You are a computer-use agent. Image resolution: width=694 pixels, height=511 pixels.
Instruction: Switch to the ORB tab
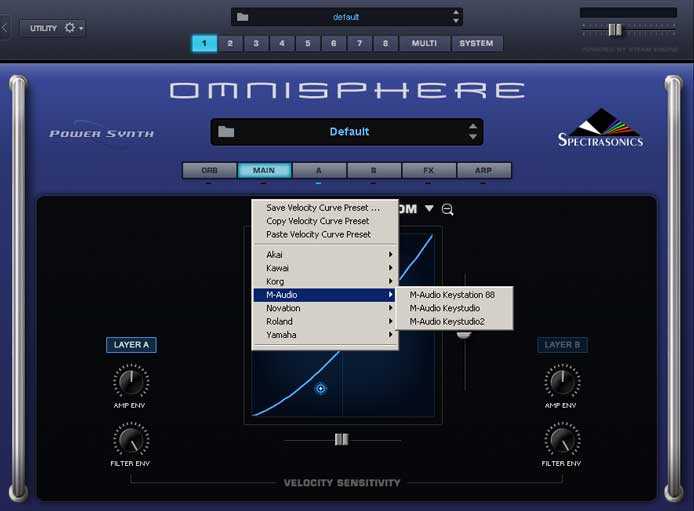[x=209, y=170]
